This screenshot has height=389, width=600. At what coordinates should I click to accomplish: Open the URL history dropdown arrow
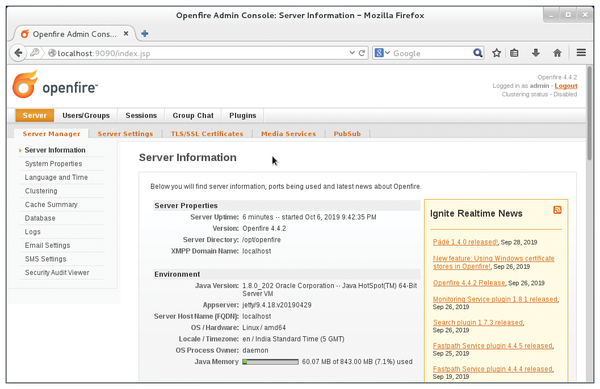(352, 53)
